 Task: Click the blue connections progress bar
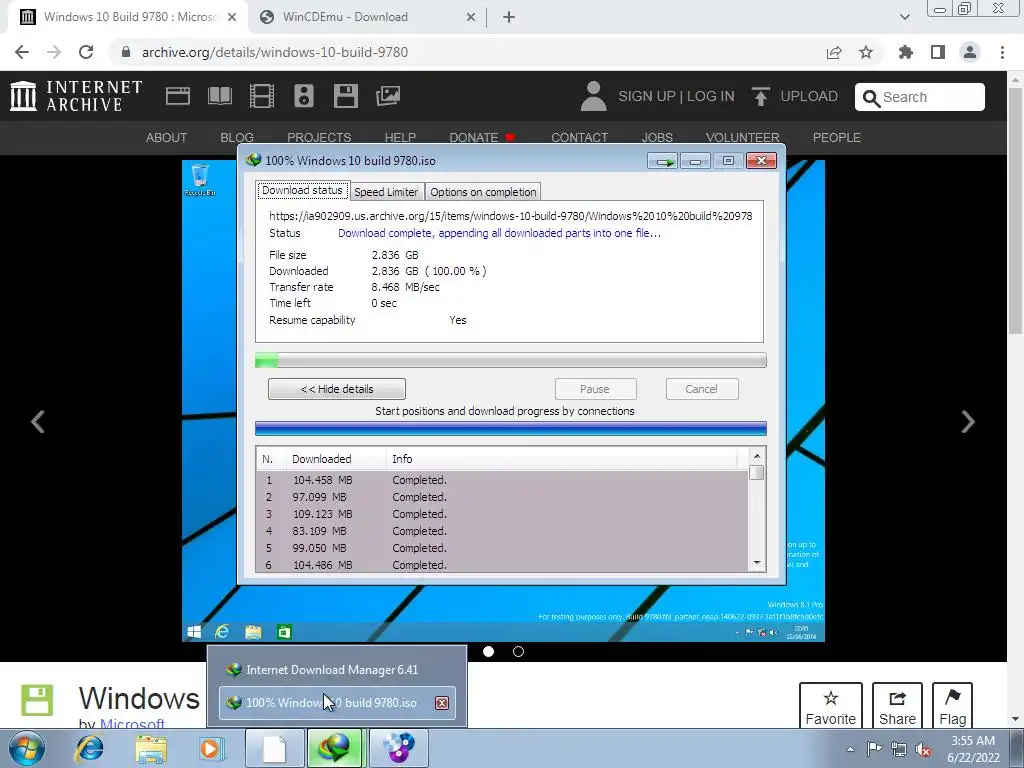click(x=511, y=428)
